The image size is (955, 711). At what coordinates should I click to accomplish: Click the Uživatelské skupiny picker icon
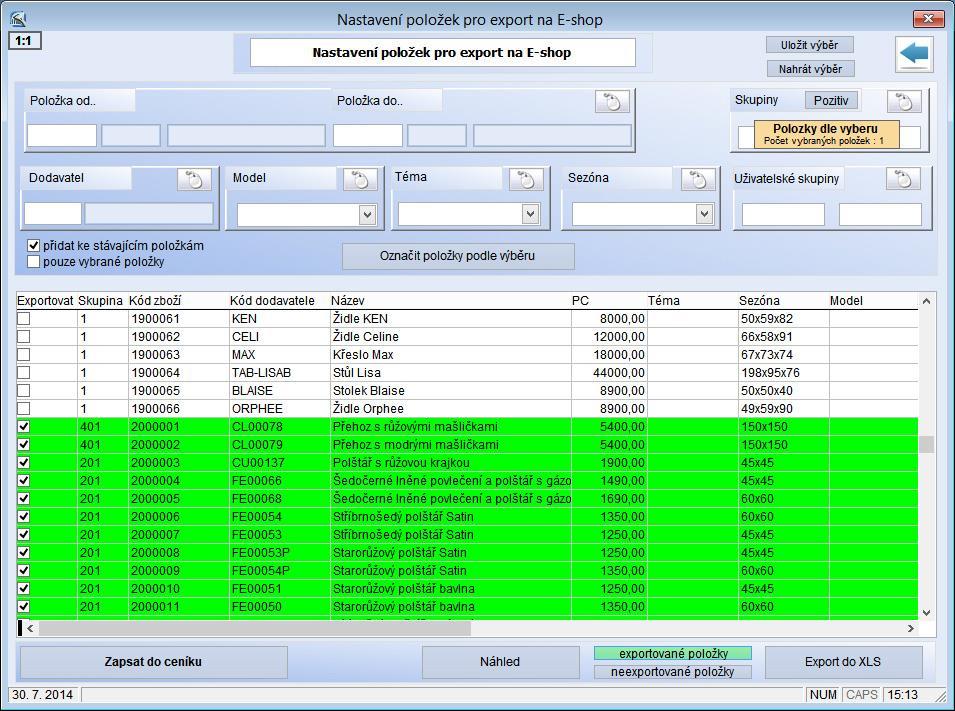tap(903, 179)
